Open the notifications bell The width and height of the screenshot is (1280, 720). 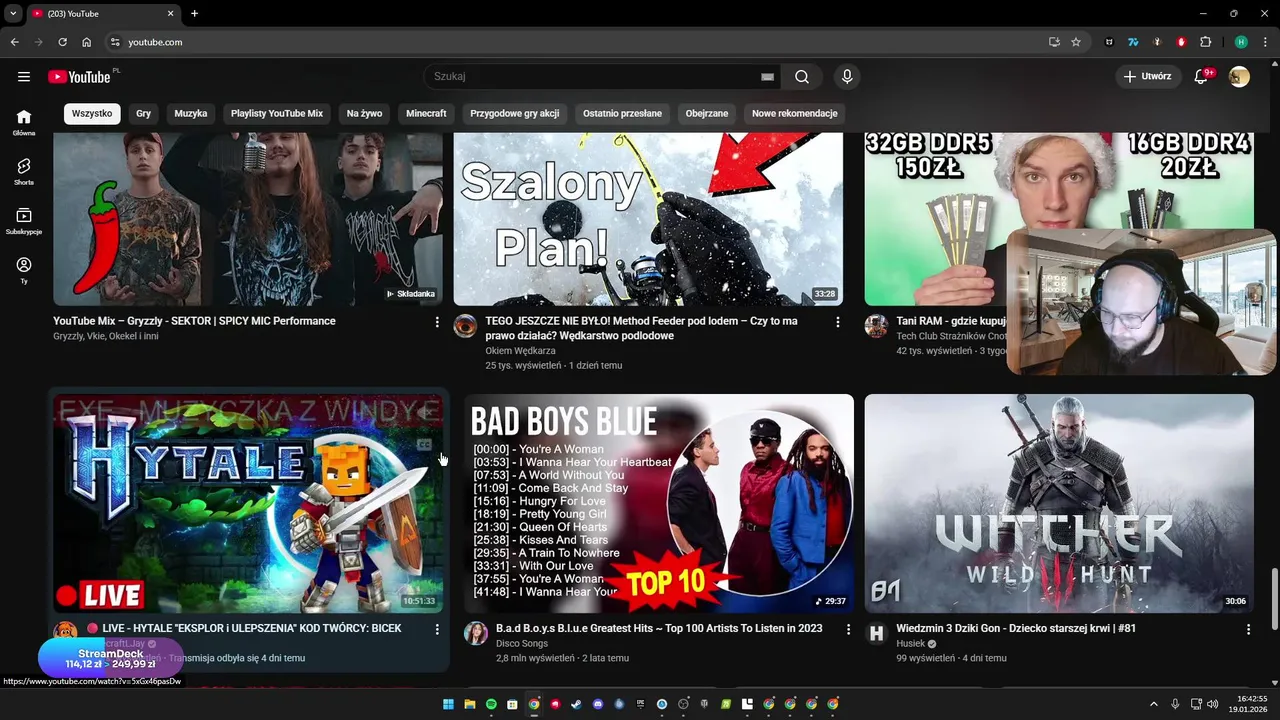pos(1202,77)
